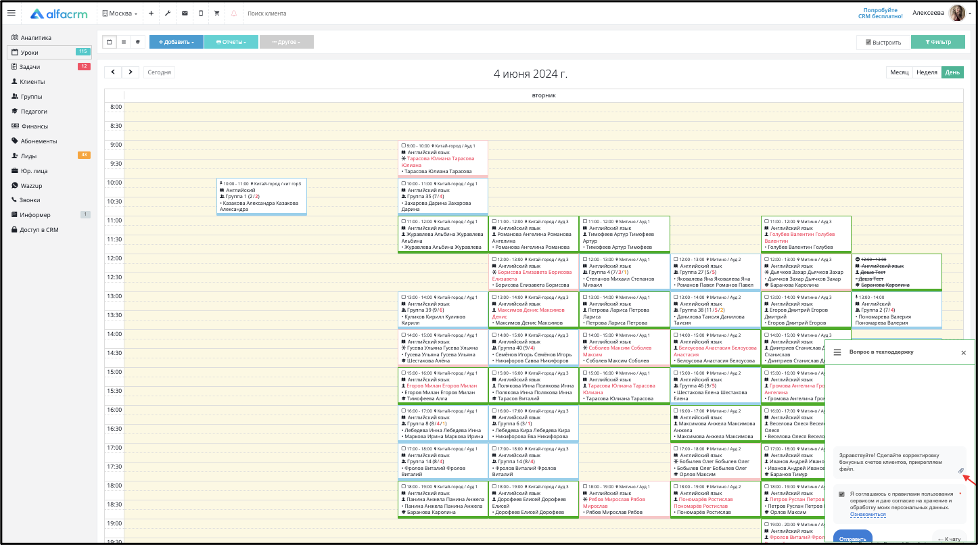
Task: Open the Другое dropdown button
Action: [x=287, y=42]
